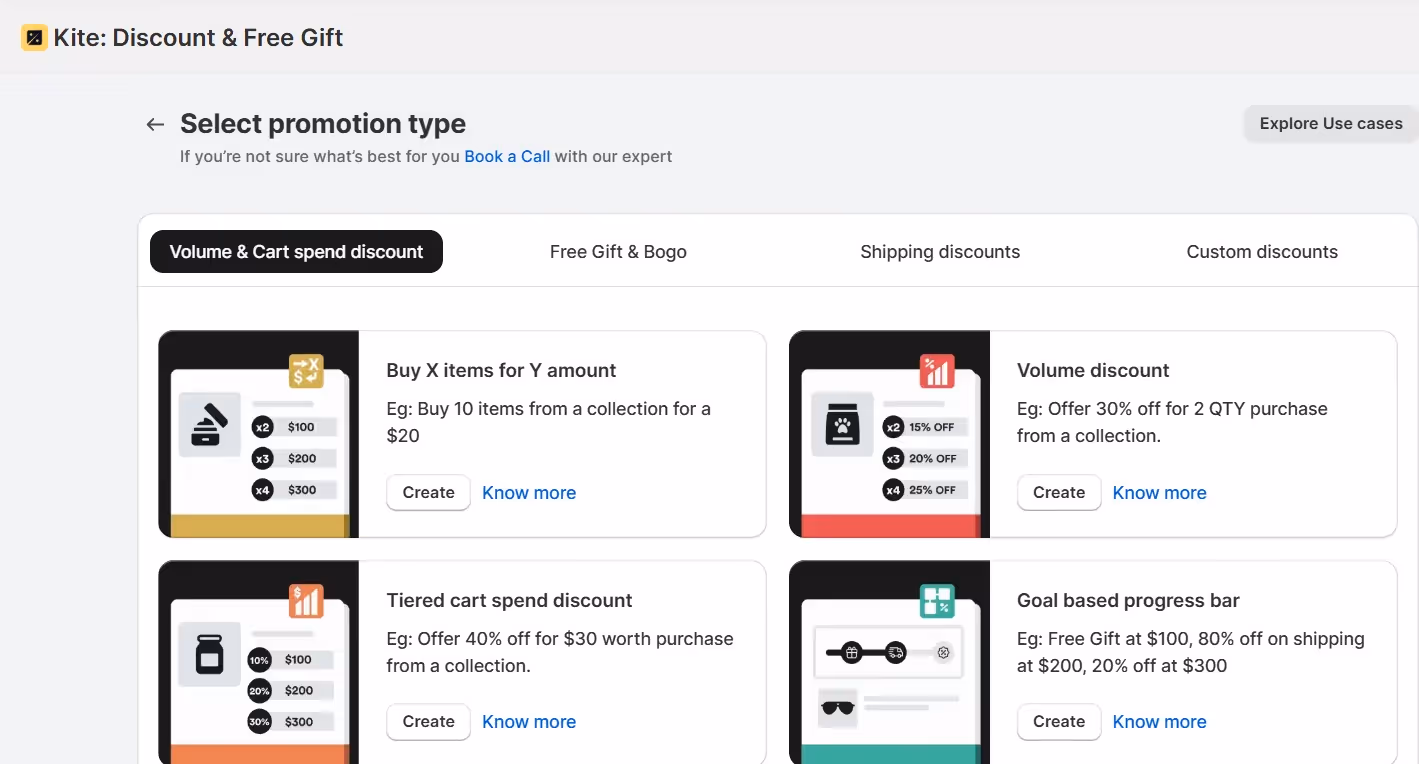Follow the Book a Call link

pyautogui.click(x=507, y=156)
